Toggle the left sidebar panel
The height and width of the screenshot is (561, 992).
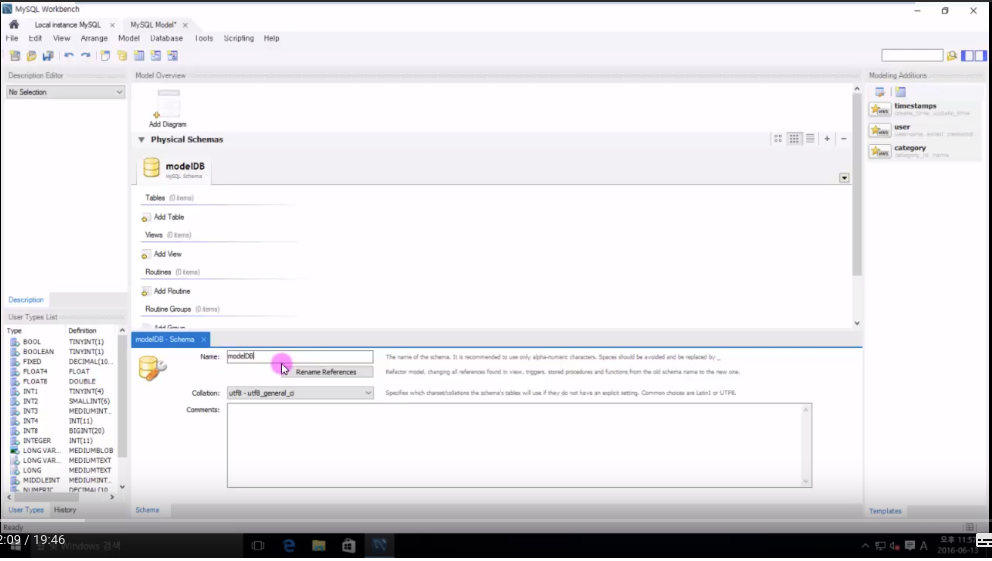click(967, 56)
